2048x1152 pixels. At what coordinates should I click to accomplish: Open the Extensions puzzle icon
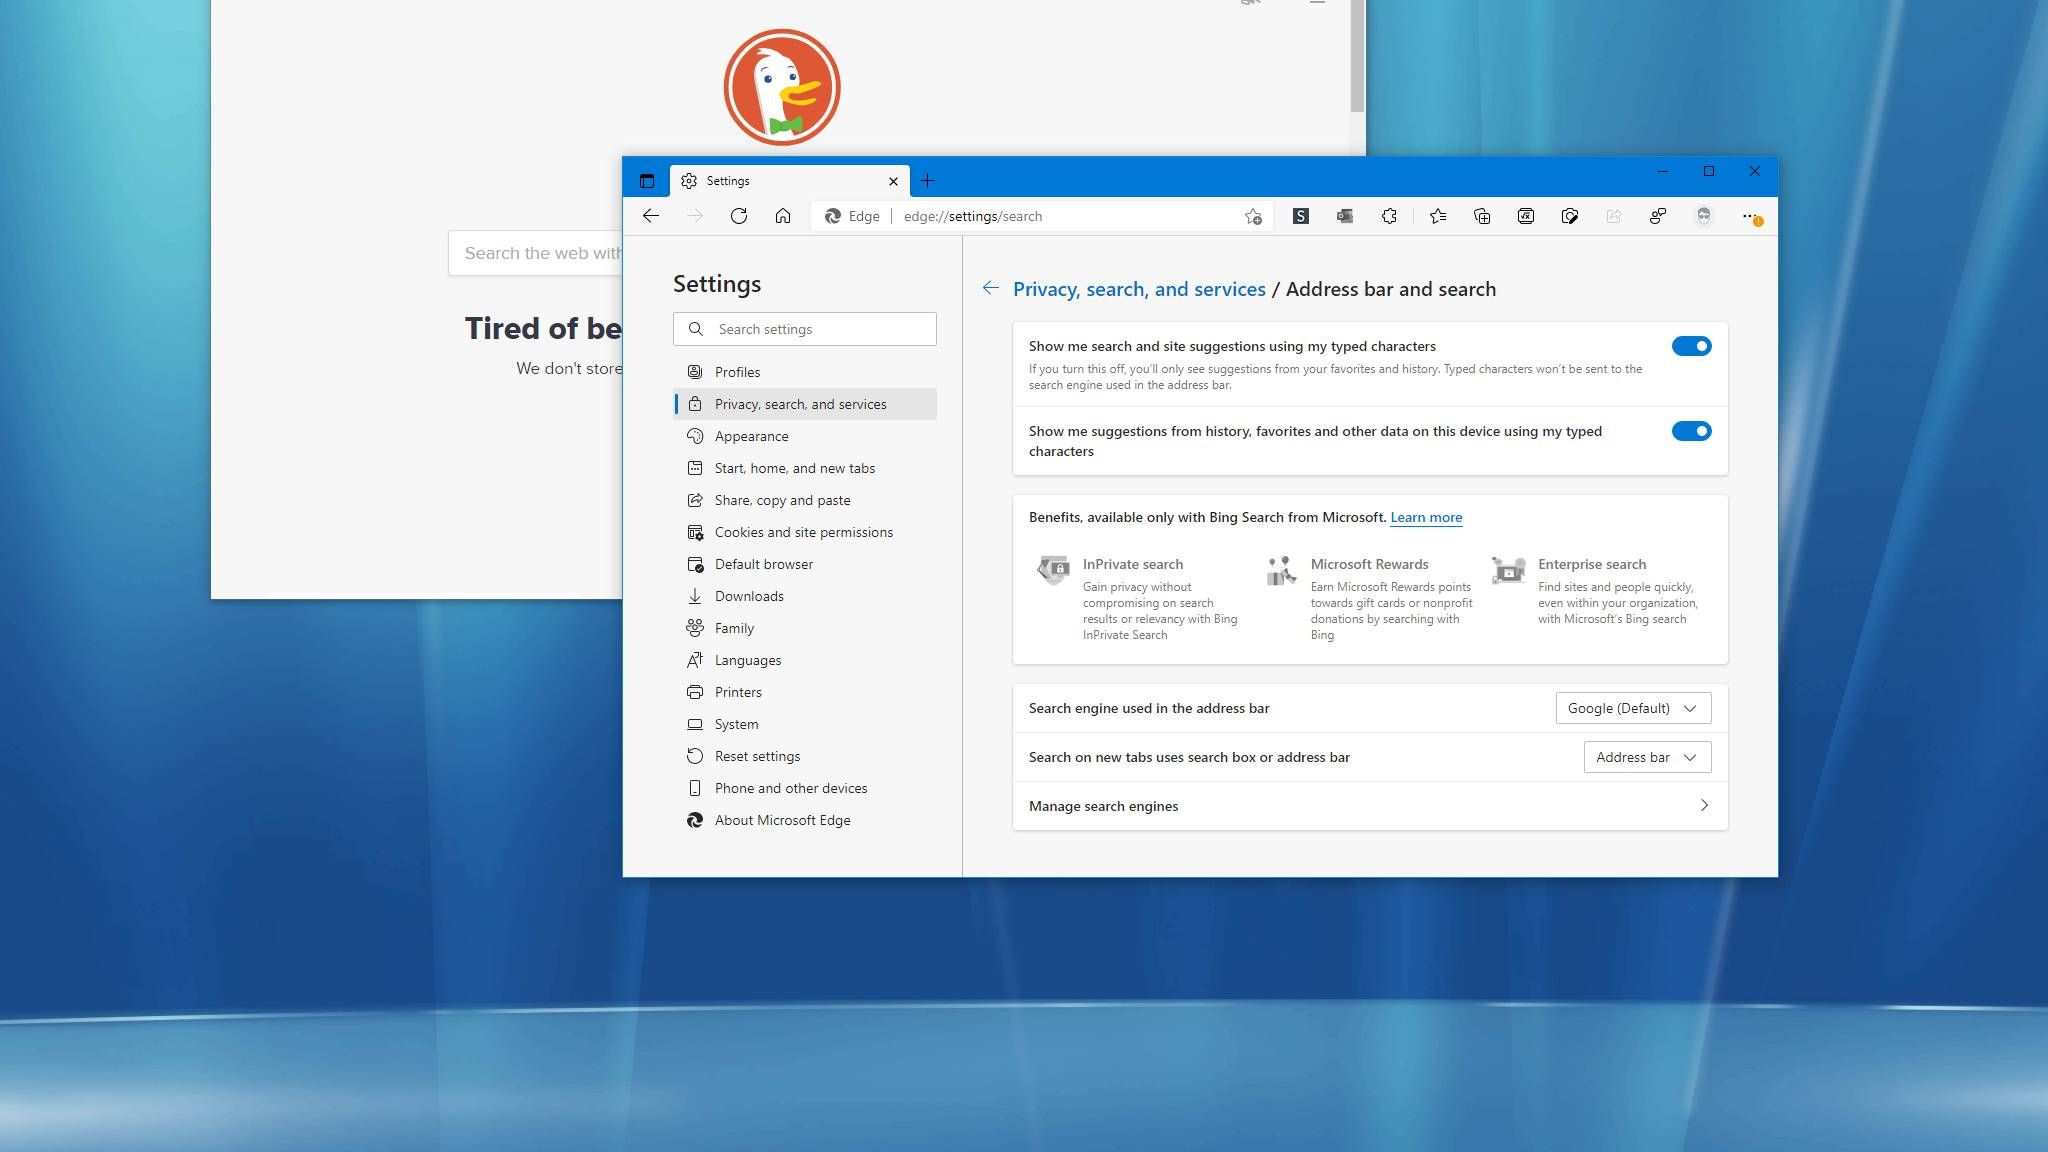(x=1389, y=216)
